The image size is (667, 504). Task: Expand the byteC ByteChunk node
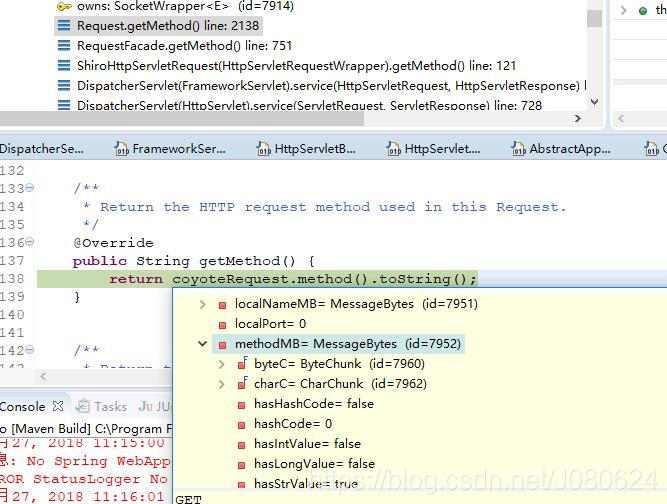[x=222, y=364]
